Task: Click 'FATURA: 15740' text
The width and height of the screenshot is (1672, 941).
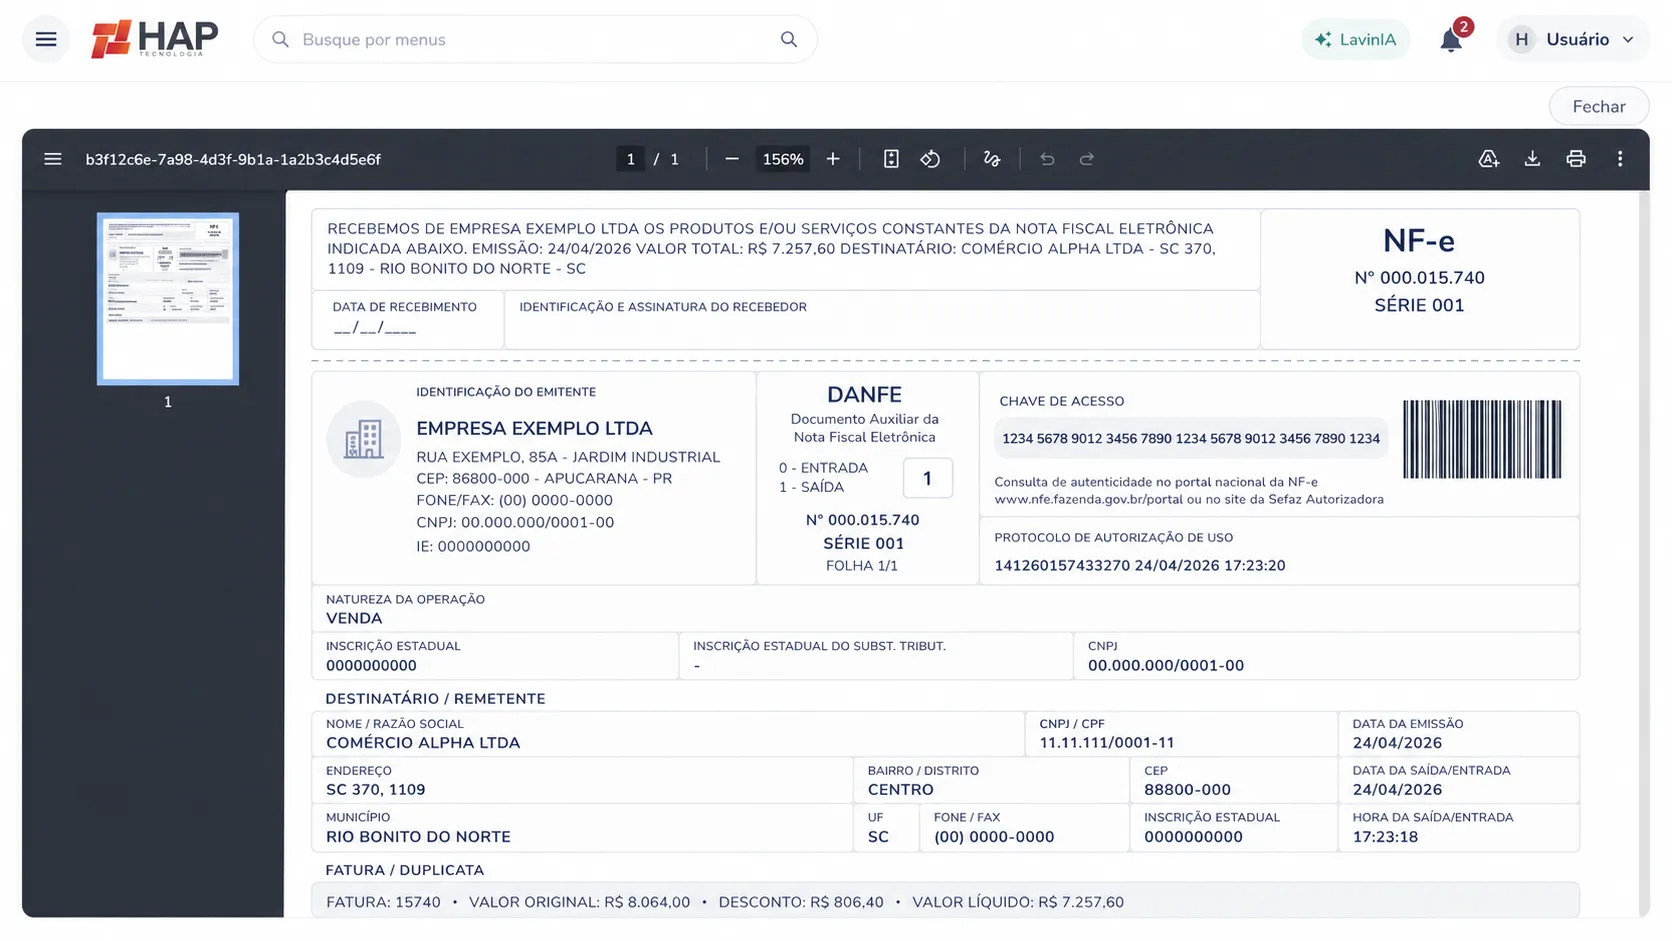Action: [x=383, y=902]
